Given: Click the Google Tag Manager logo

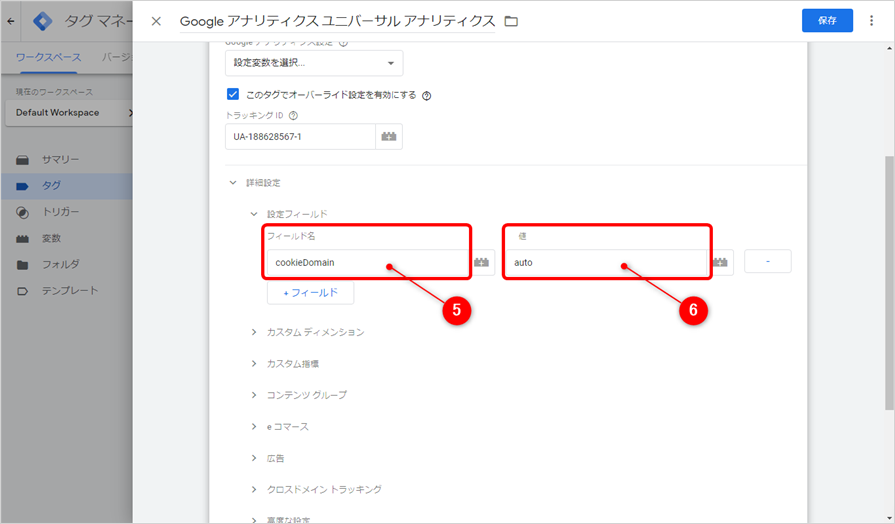Looking at the screenshot, I should (x=43, y=21).
